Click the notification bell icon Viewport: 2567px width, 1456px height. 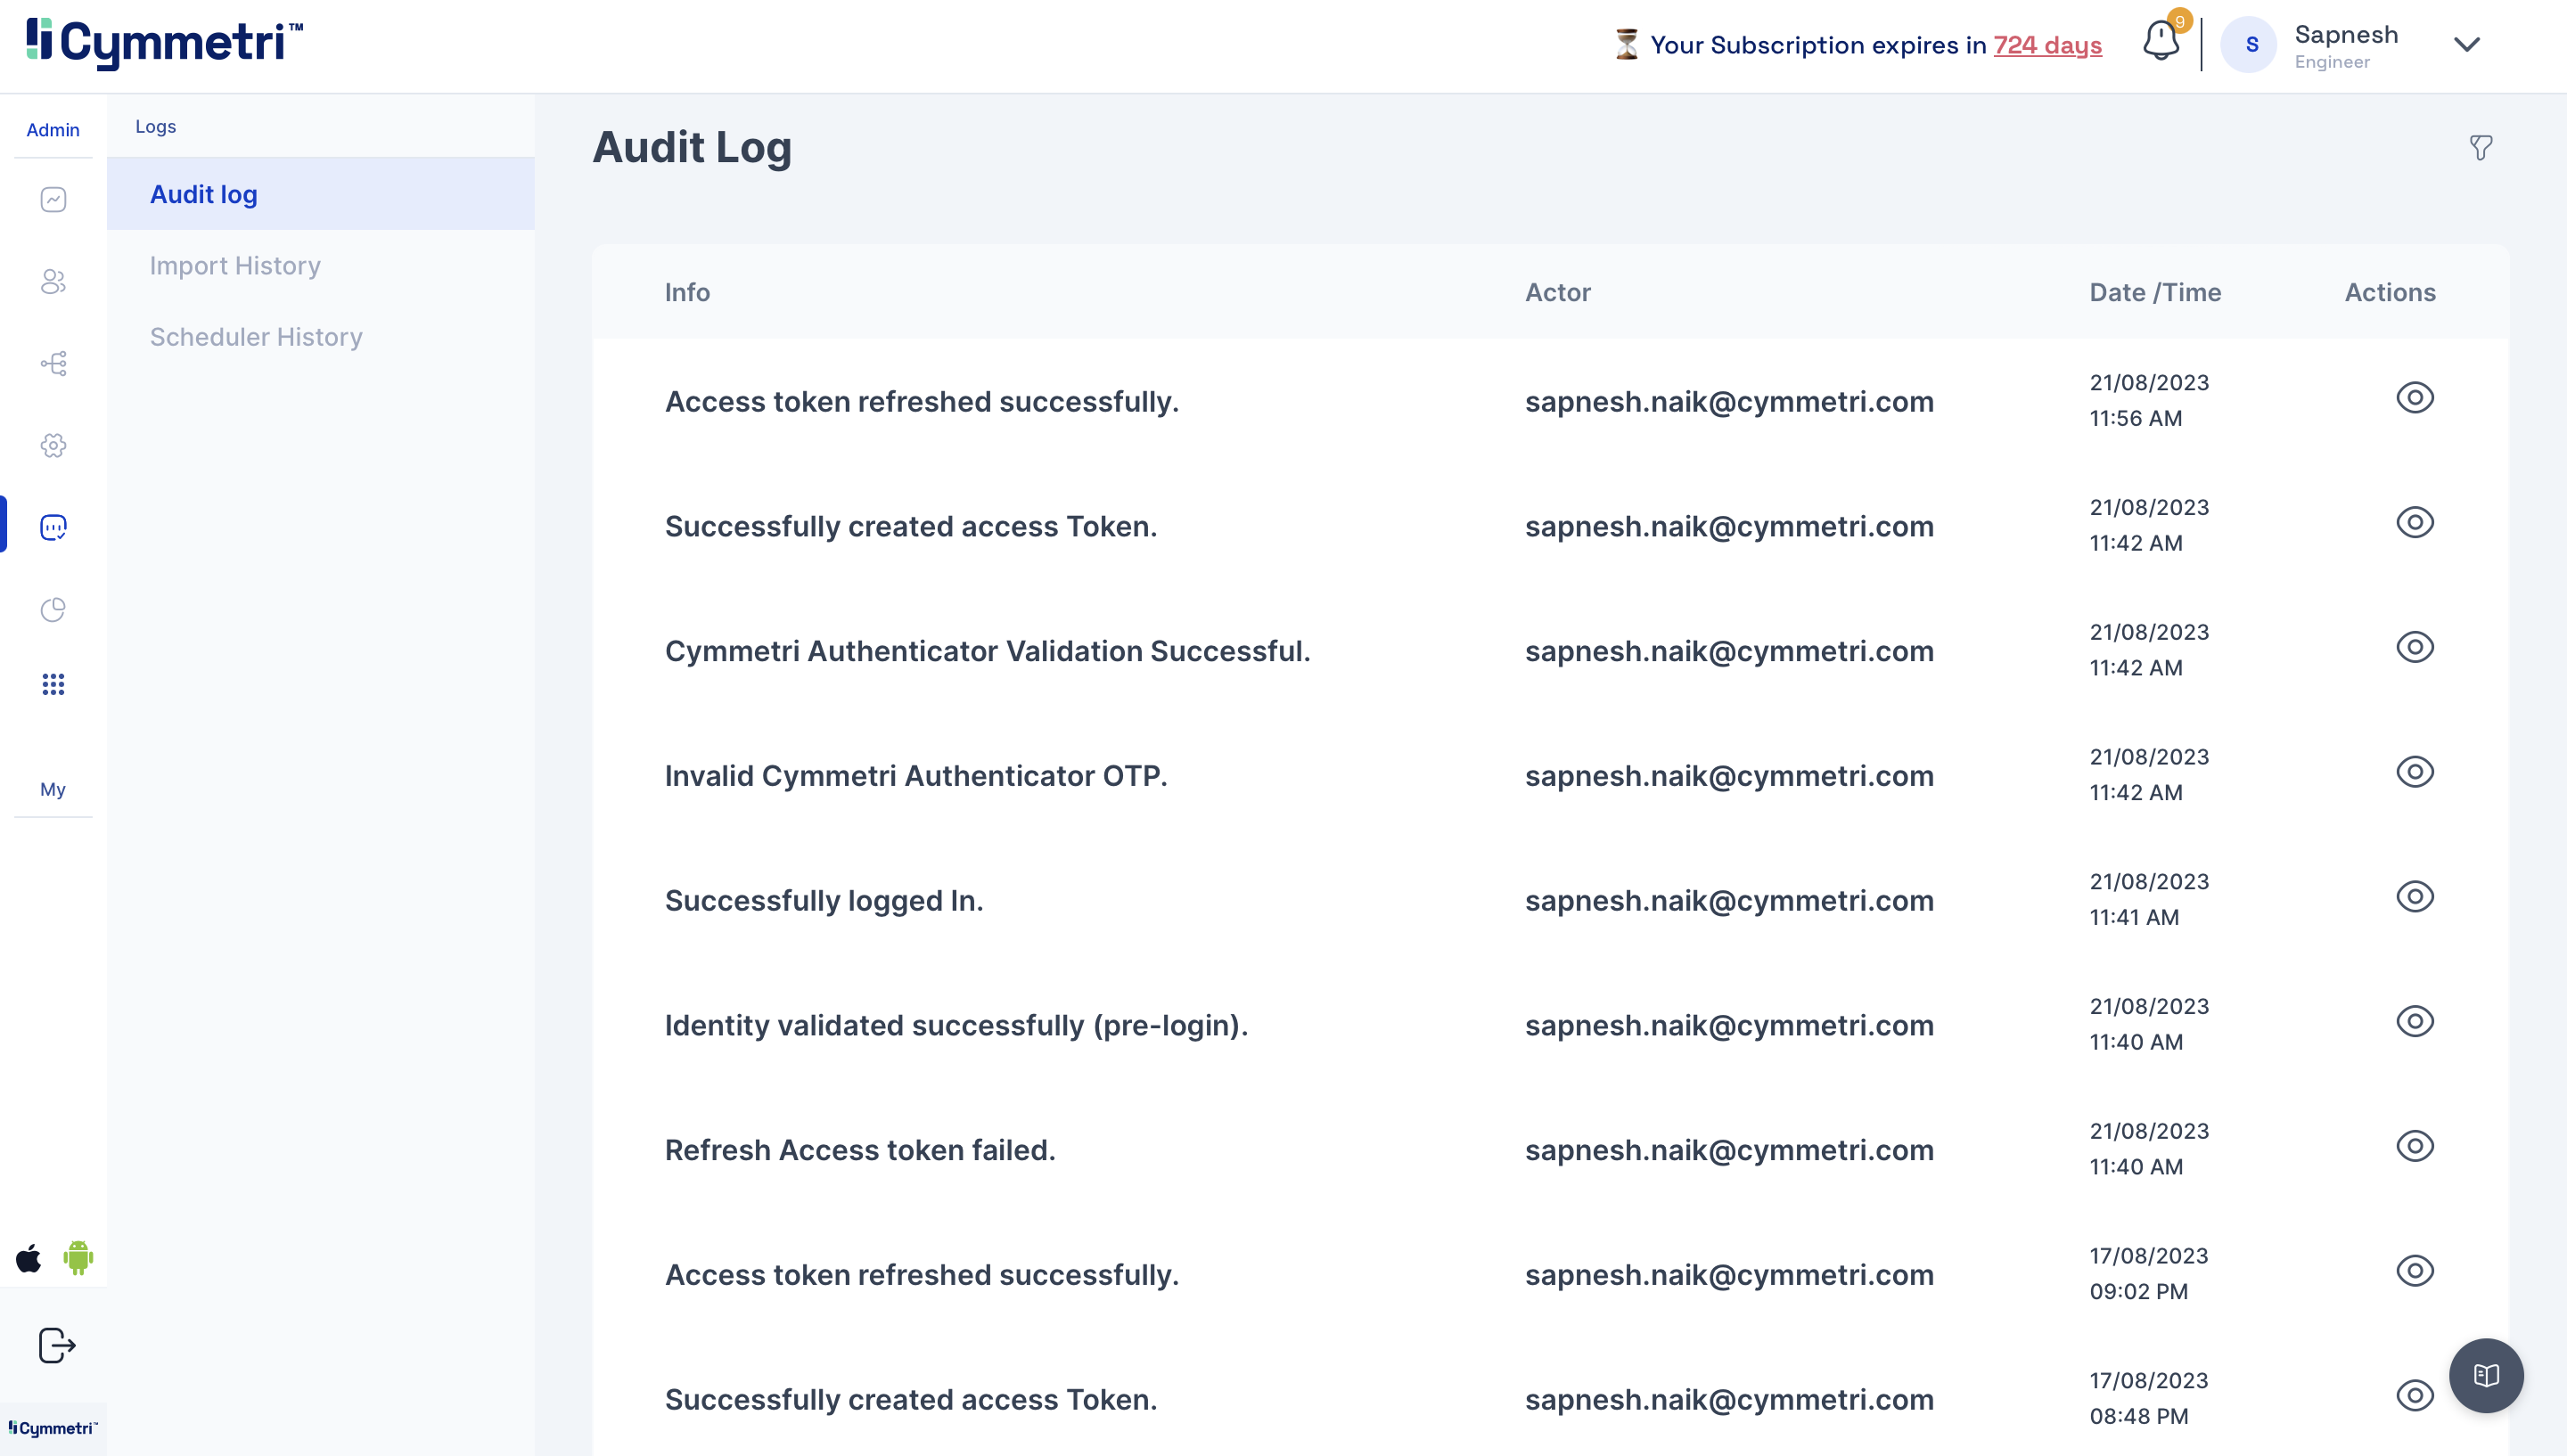coord(2160,42)
